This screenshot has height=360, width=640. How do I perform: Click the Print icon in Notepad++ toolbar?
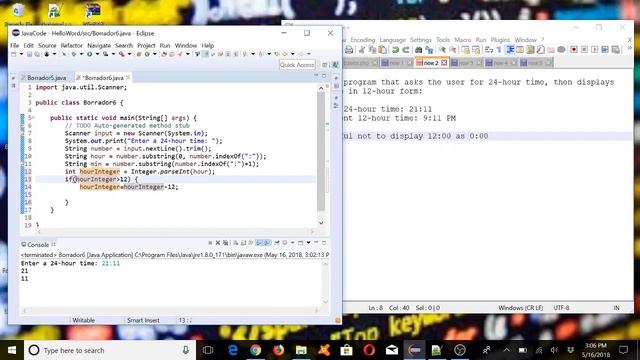349,50
